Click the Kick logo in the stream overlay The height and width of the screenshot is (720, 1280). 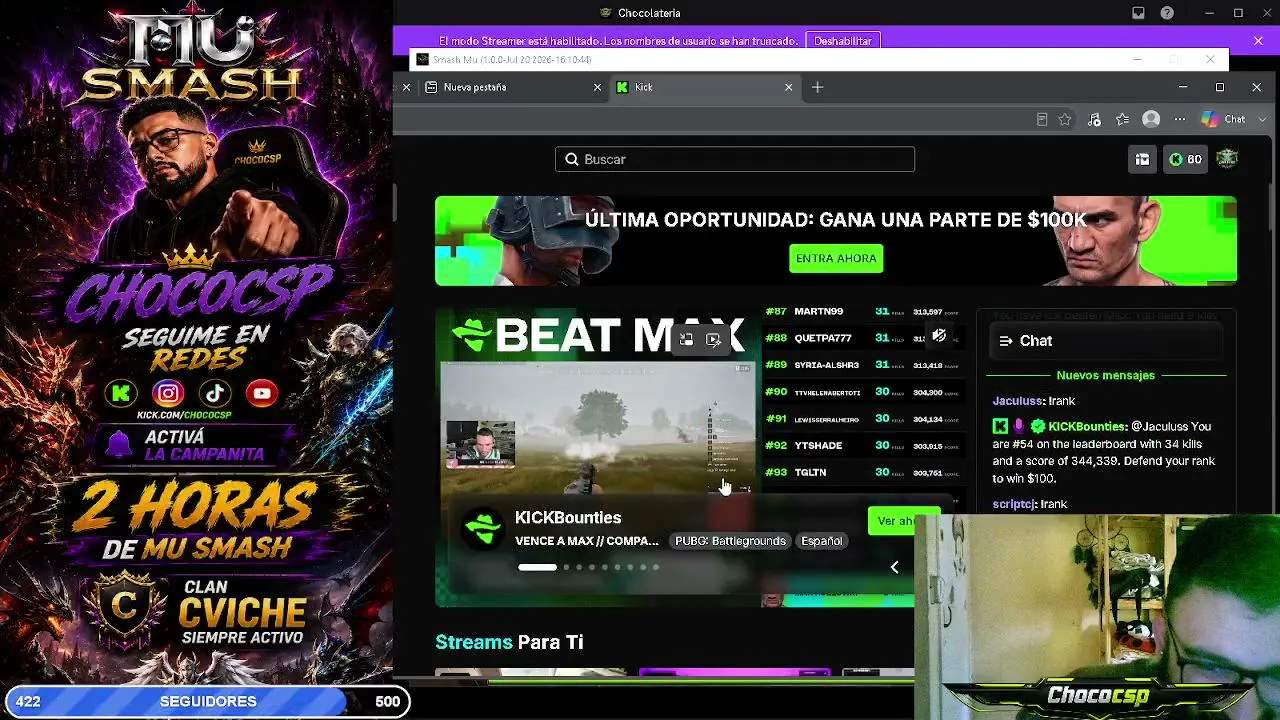pos(121,393)
